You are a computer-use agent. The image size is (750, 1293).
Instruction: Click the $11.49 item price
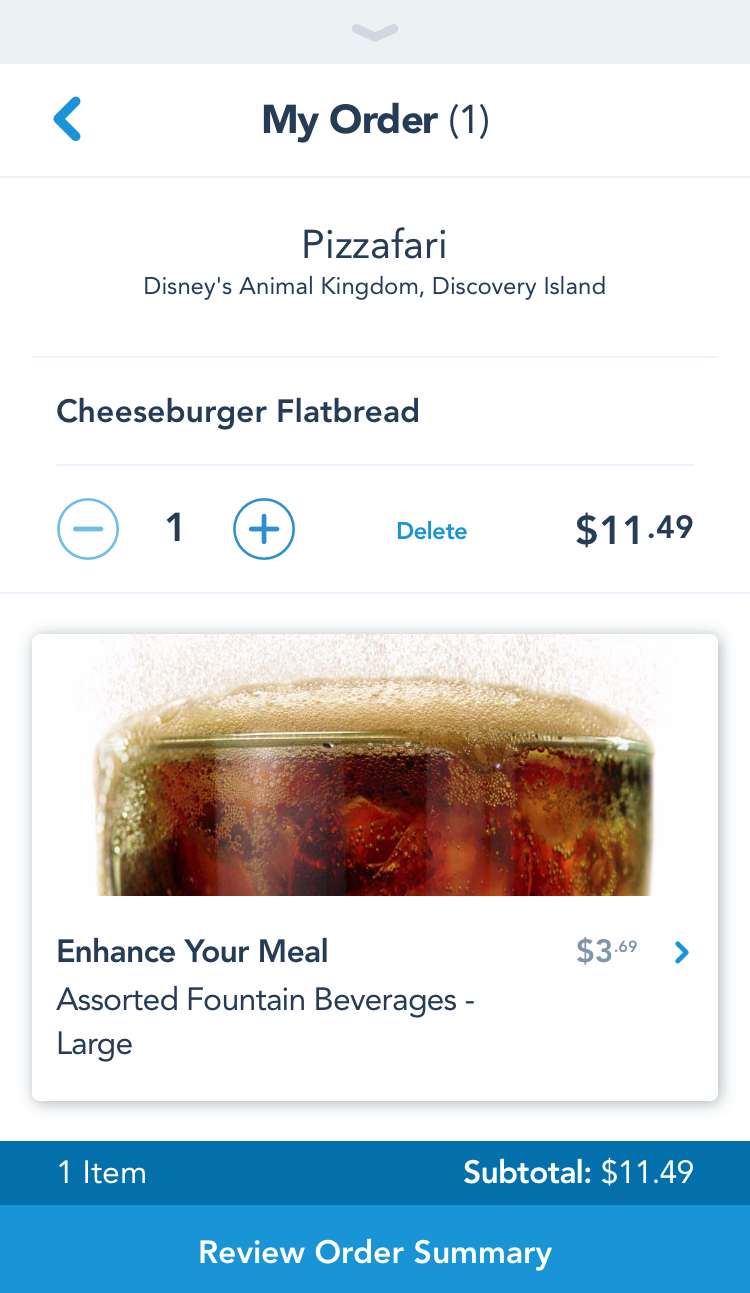(x=634, y=528)
